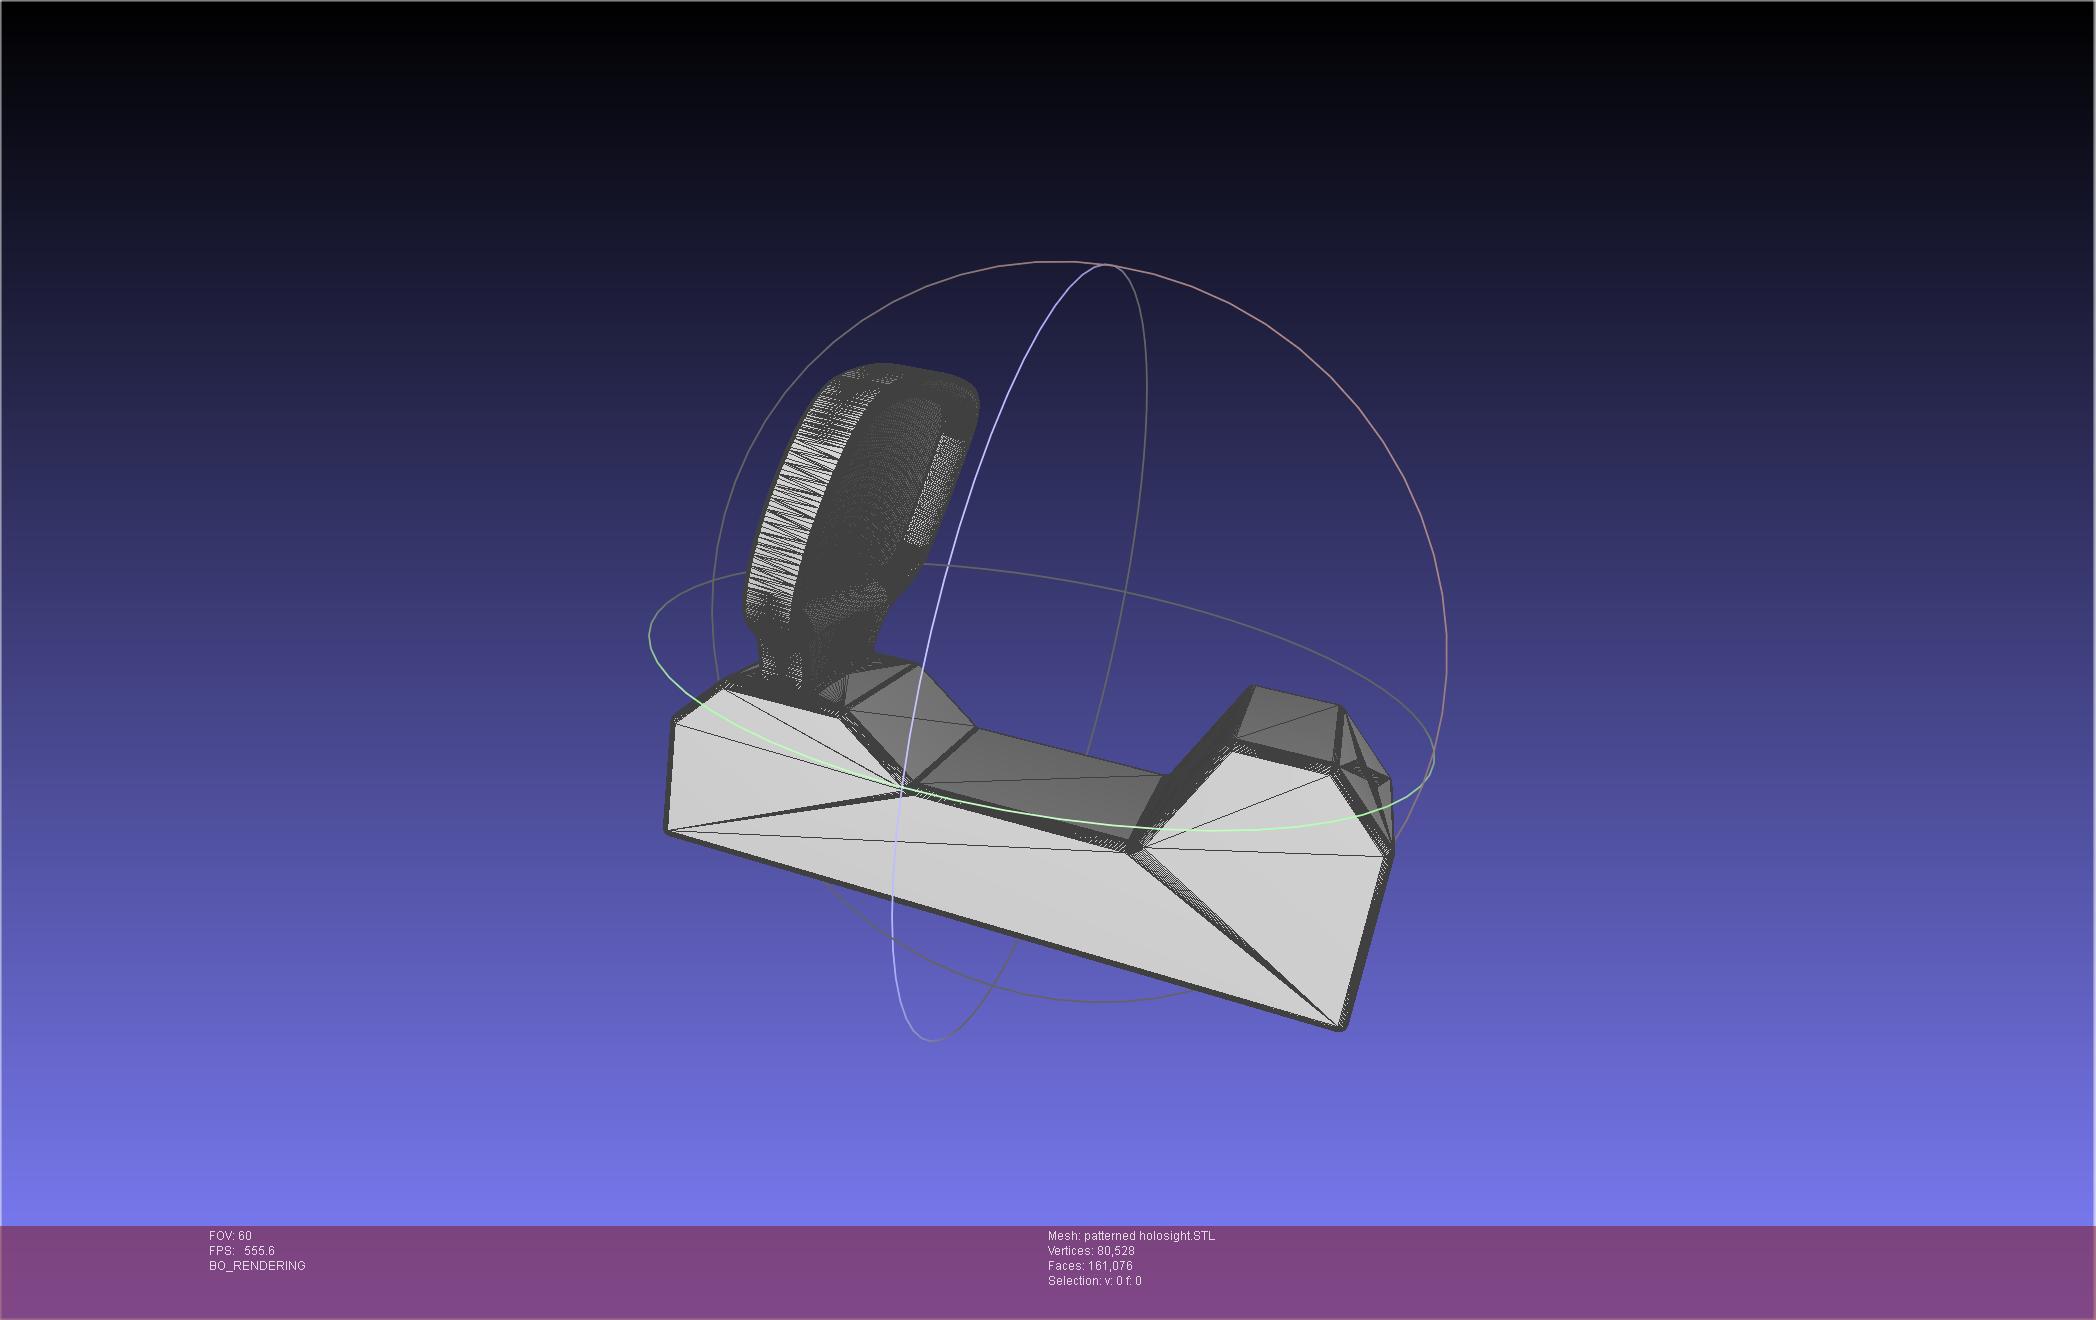Click the bottom-right corner of the model base
This screenshot has height=1320, width=2096.
[1340, 1025]
